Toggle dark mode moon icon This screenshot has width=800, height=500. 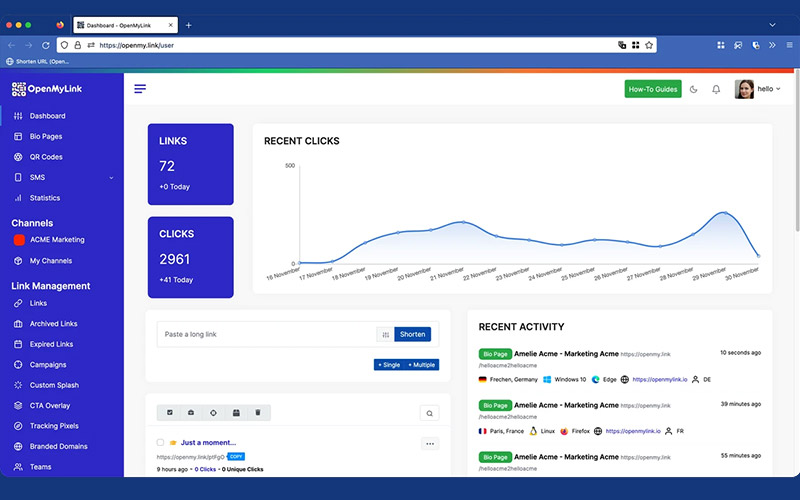693,89
